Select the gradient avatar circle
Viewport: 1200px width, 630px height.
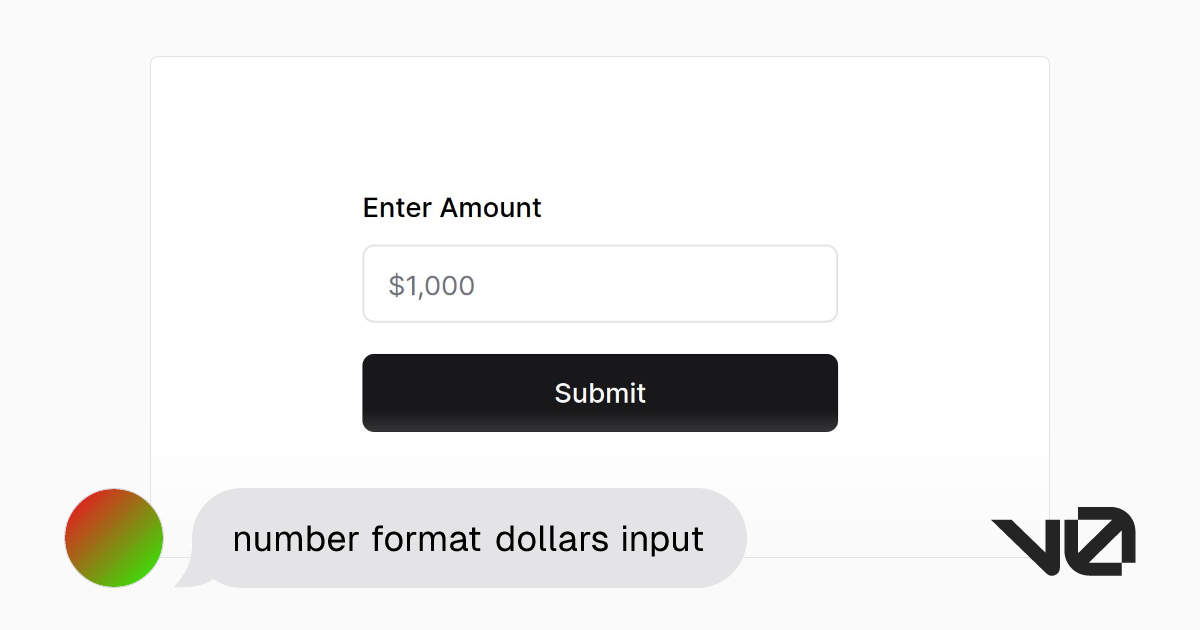[x=114, y=538]
